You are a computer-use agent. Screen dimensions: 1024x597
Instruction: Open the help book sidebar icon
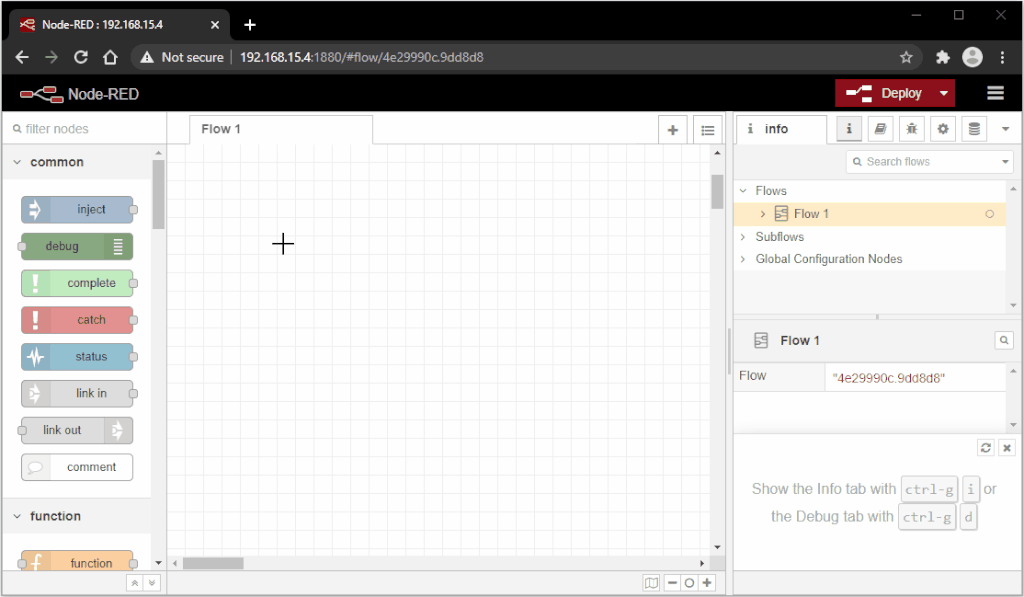(880, 129)
